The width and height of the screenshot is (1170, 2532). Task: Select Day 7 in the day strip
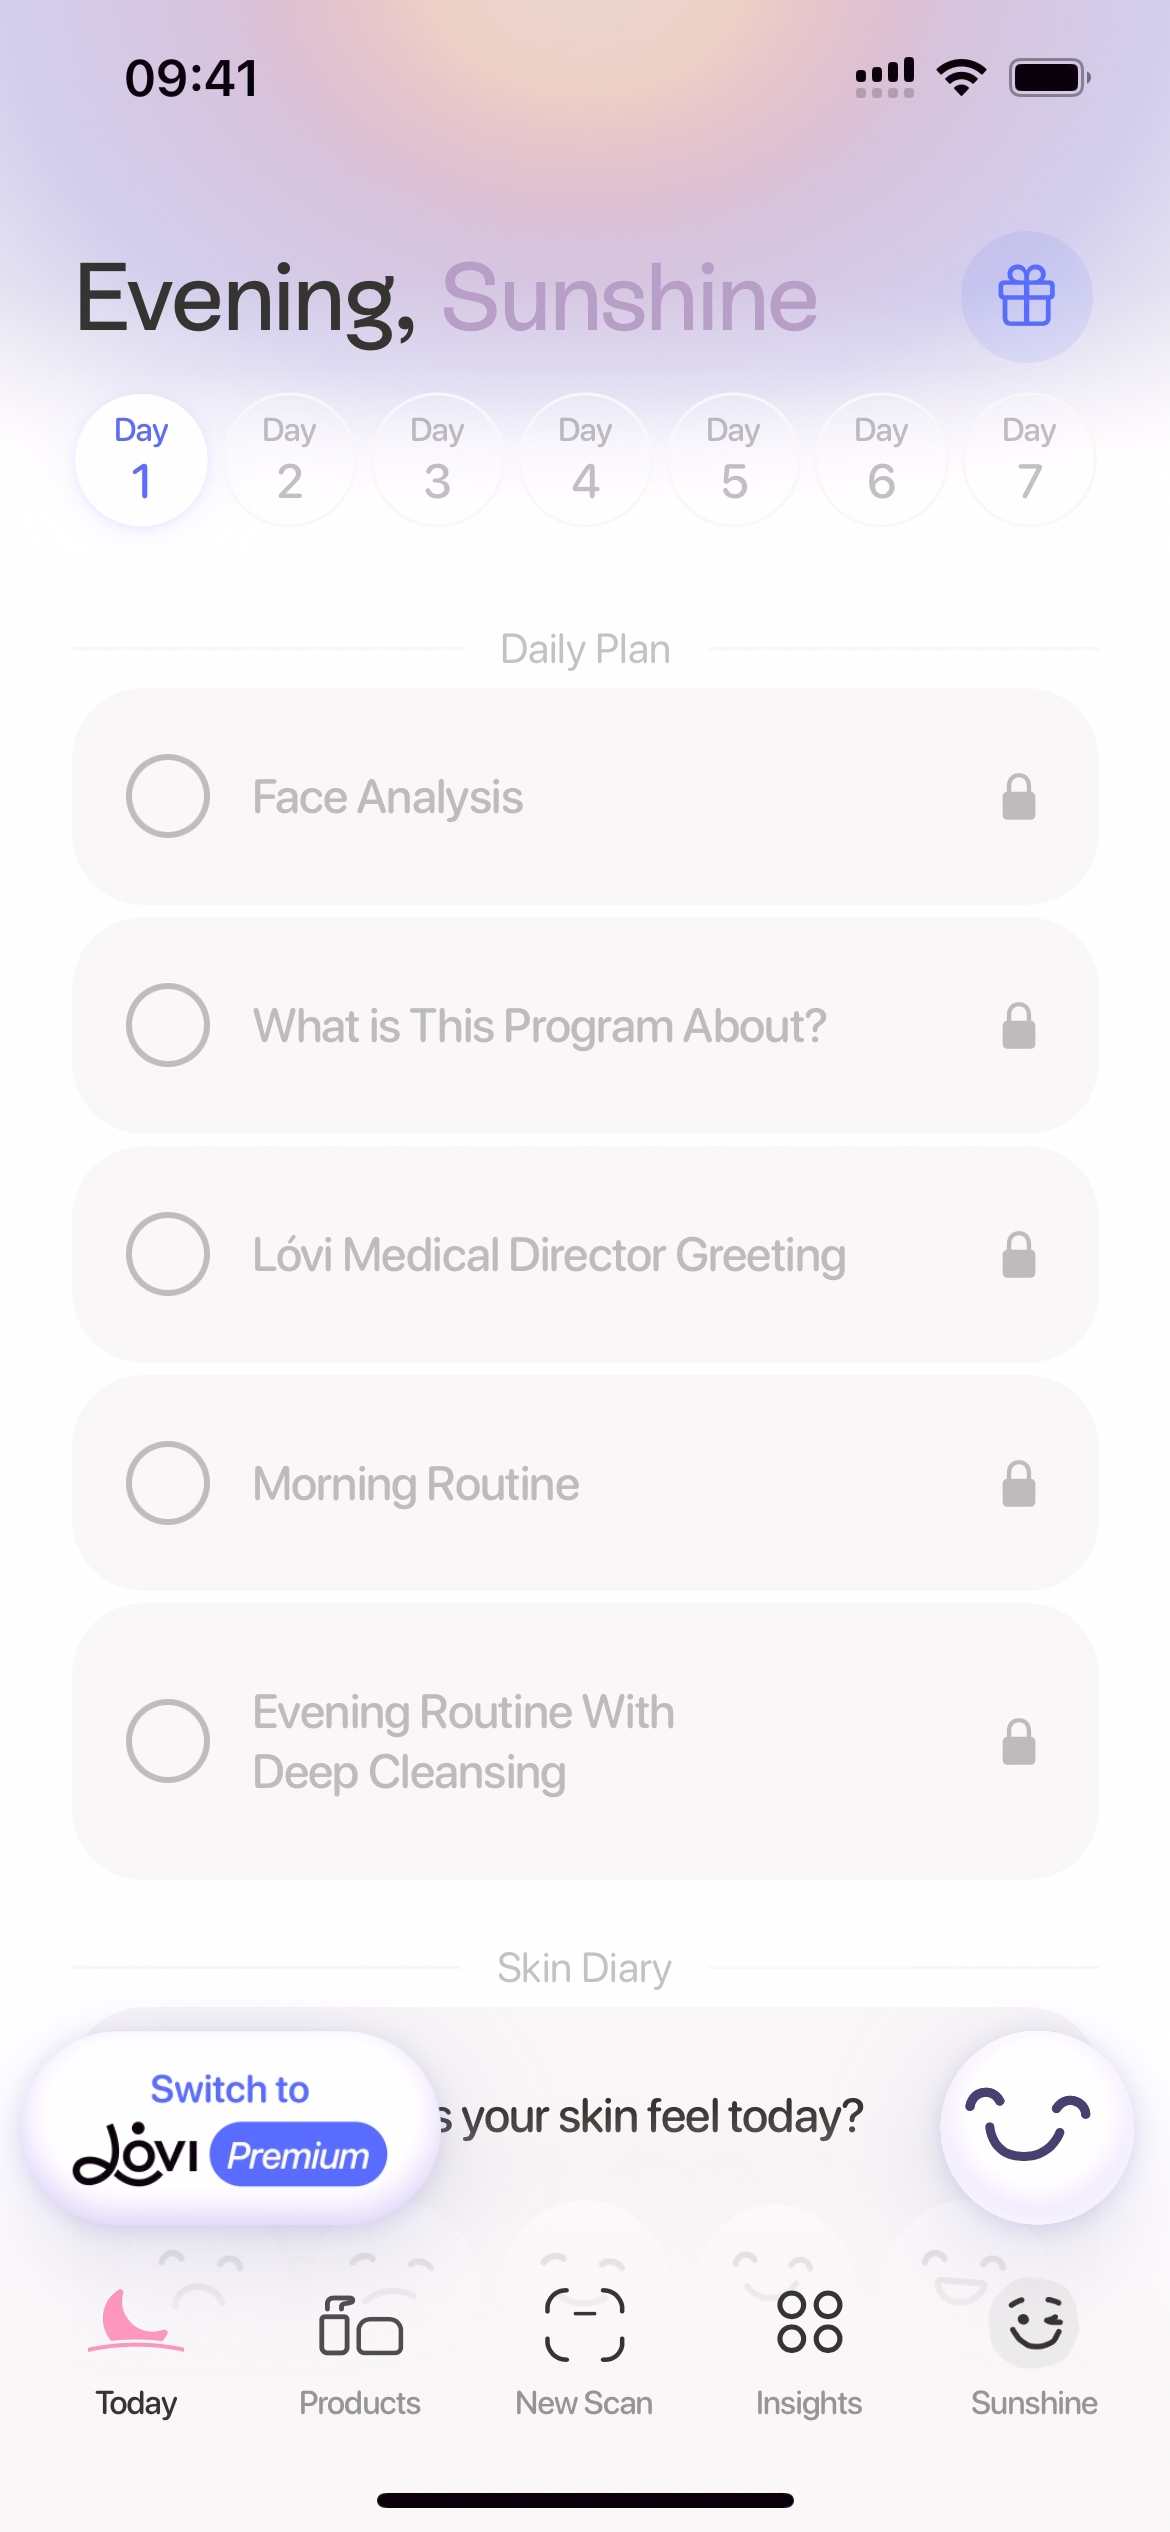(x=1029, y=460)
